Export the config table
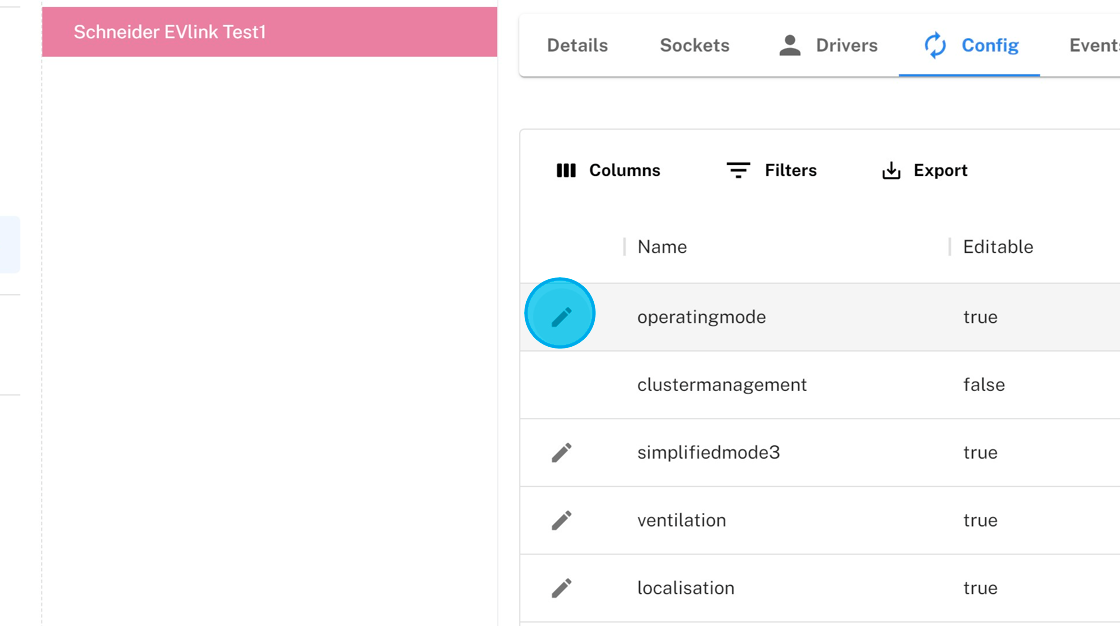This screenshot has width=1120, height=626. click(x=924, y=170)
